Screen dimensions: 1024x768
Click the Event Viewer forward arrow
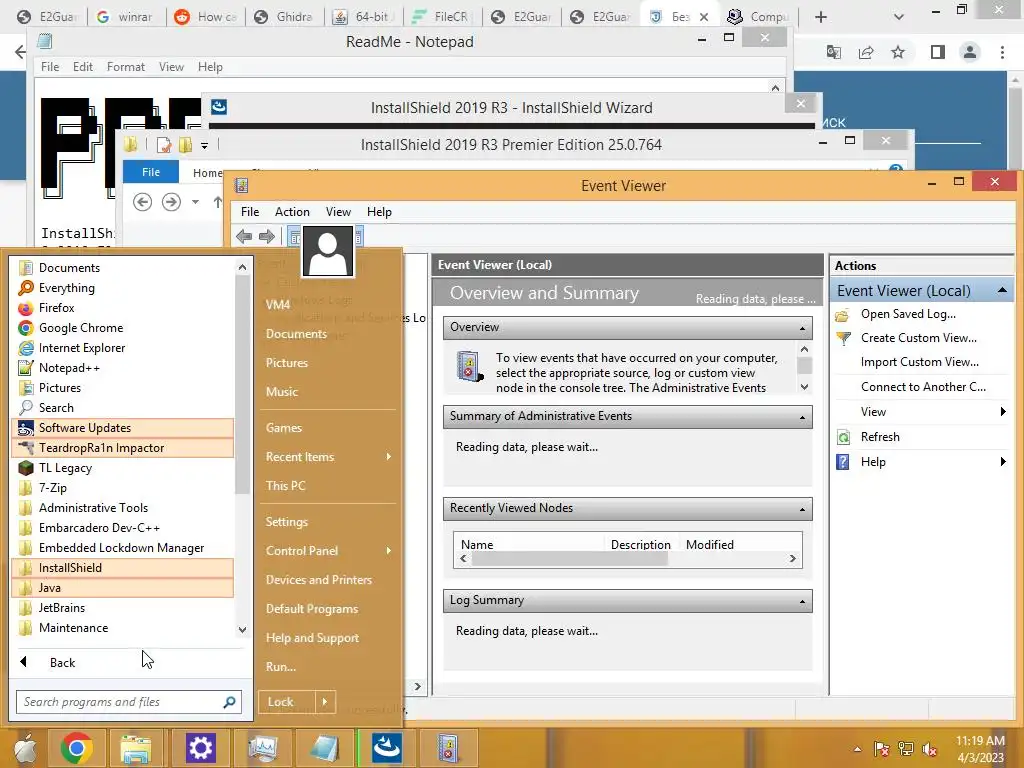(266, 236)
